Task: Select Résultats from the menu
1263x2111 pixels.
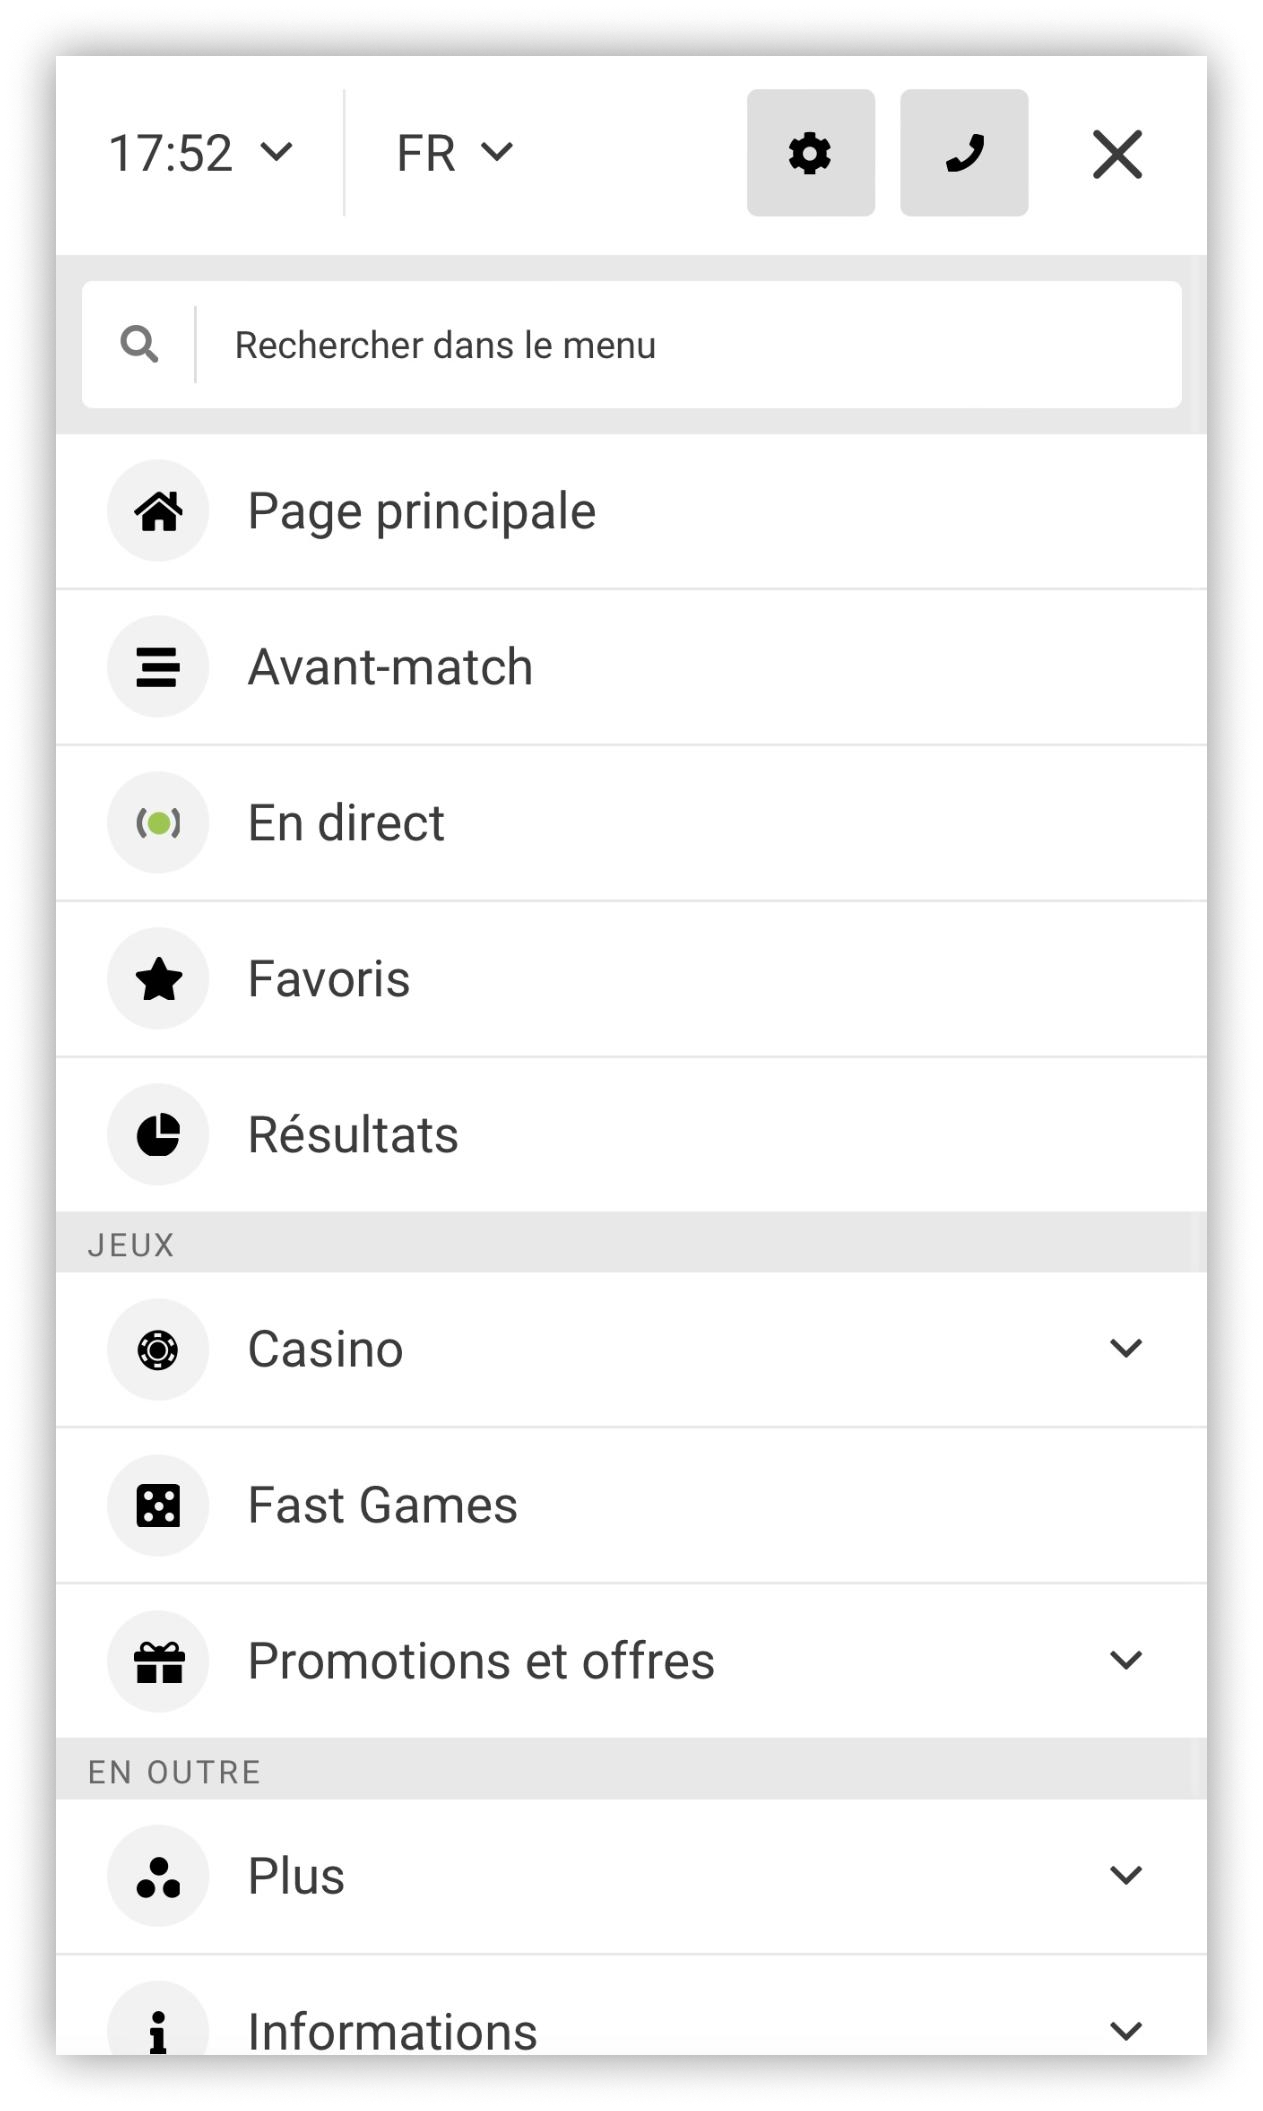Action: [353, 1134]
